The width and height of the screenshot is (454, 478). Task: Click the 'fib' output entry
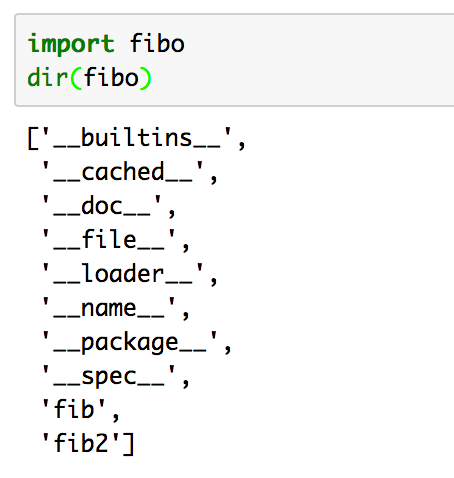click(73, 409)
